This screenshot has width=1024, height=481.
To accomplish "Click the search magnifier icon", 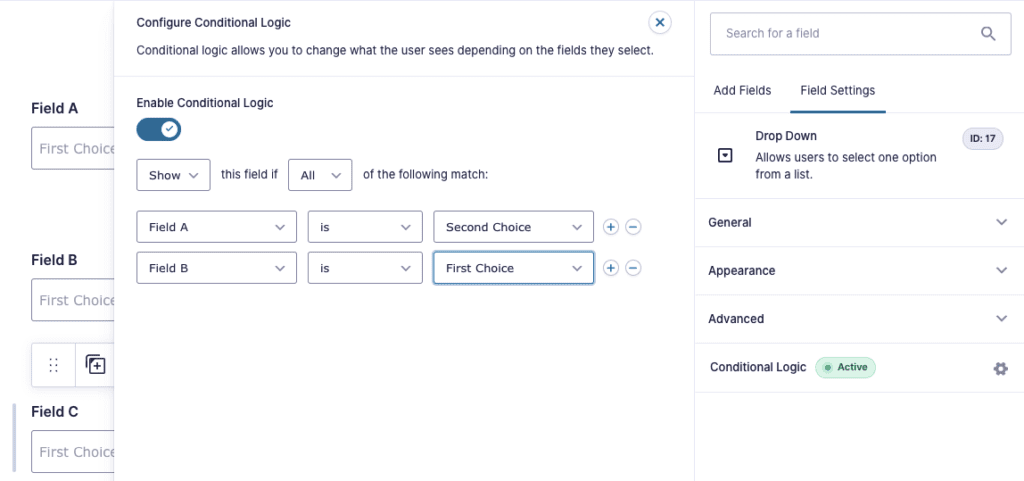I will coord(988,33).
